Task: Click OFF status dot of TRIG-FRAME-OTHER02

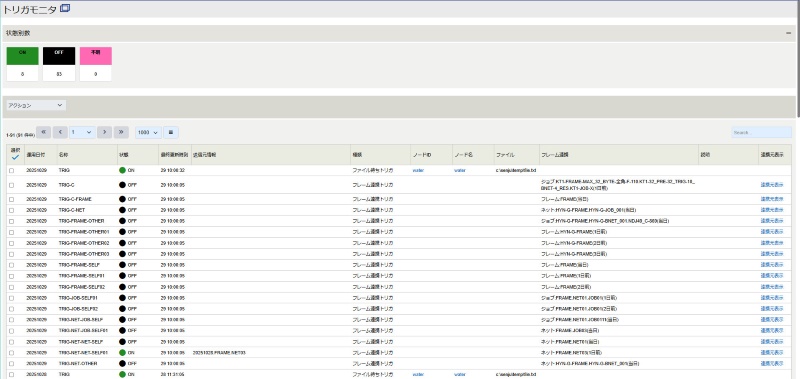Action: point(122,243)
